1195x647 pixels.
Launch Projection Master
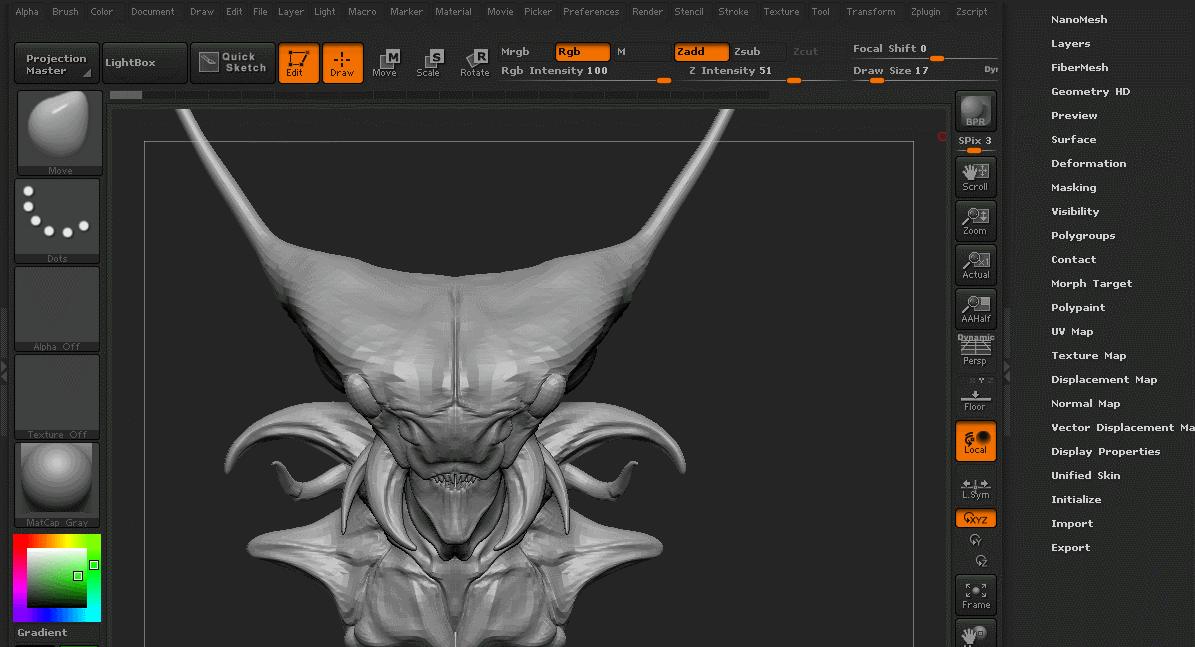(x=56, y=63)
